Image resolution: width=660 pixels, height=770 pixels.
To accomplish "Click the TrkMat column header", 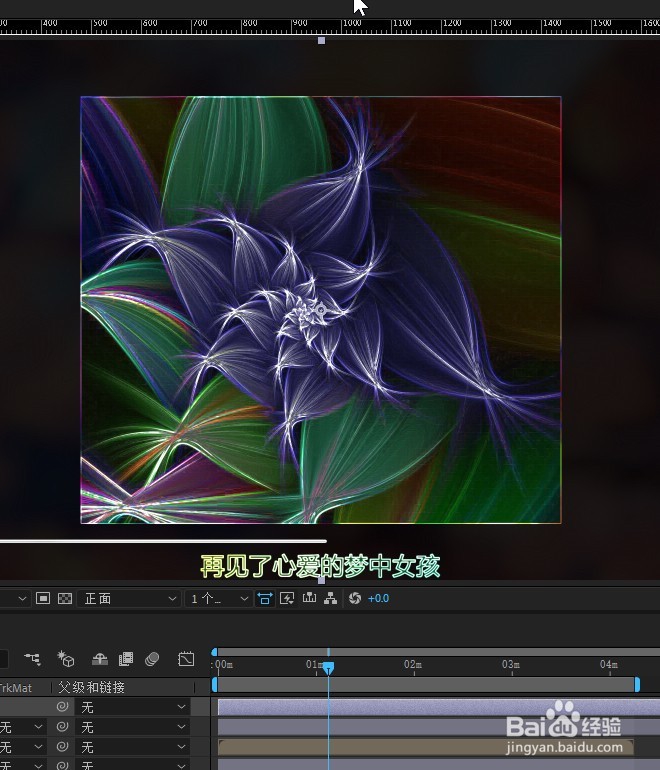I will click(16, 688).
